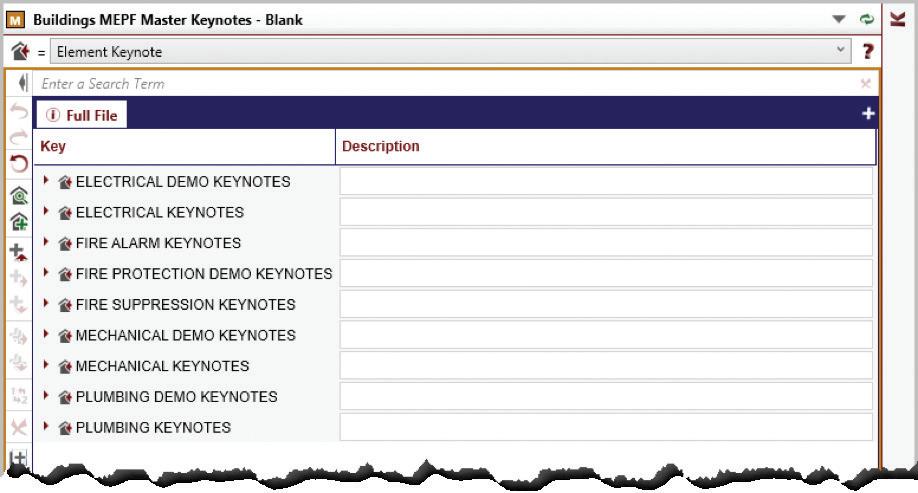Expand FIRE ALARM KEYNOTES node
This screenshot has width=918, height=493.
(x=46, y=241)
